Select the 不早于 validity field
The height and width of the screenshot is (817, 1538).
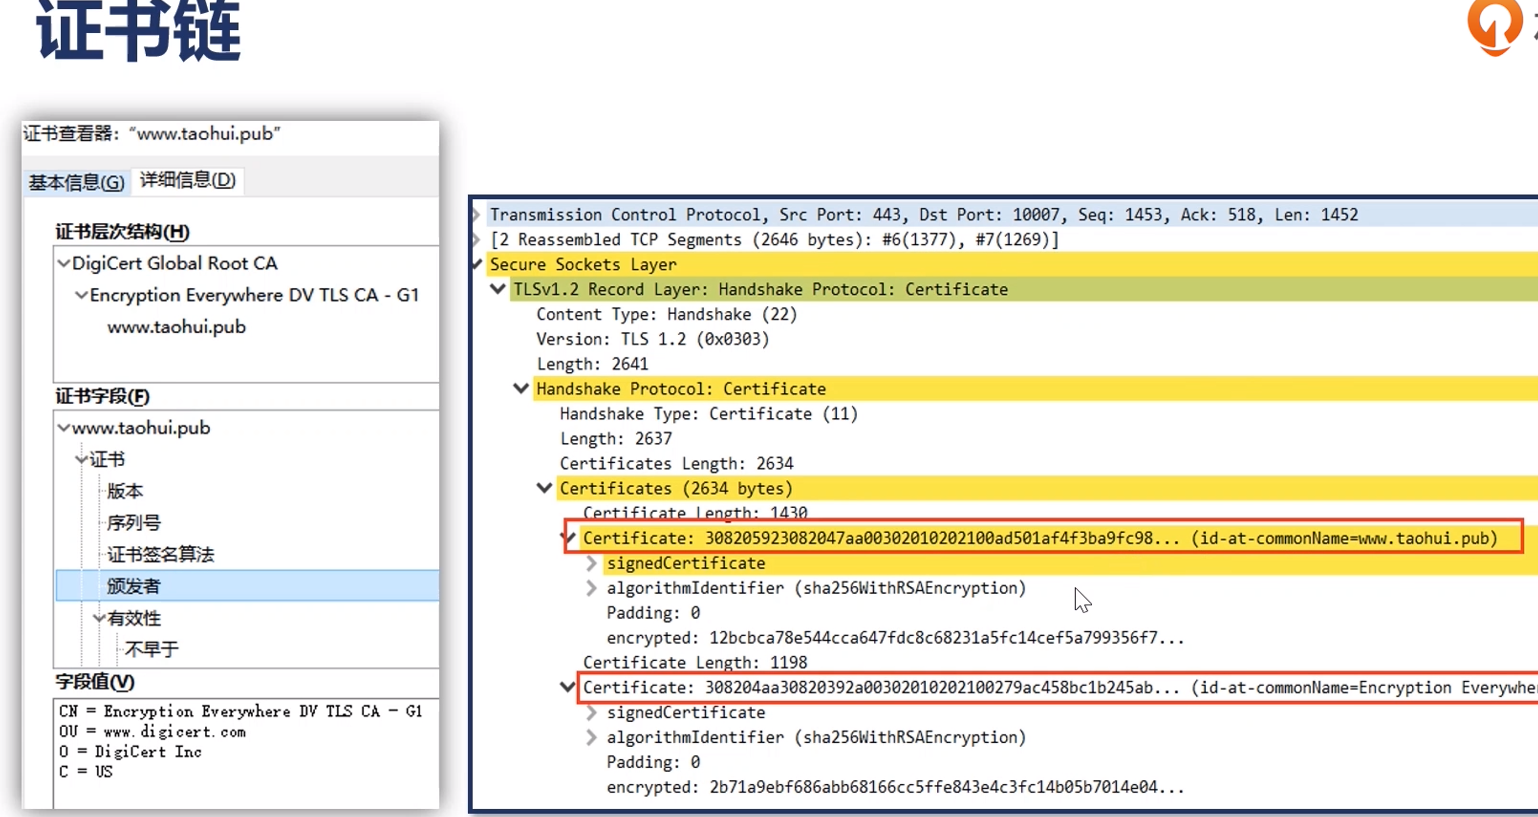click(151, 650)
